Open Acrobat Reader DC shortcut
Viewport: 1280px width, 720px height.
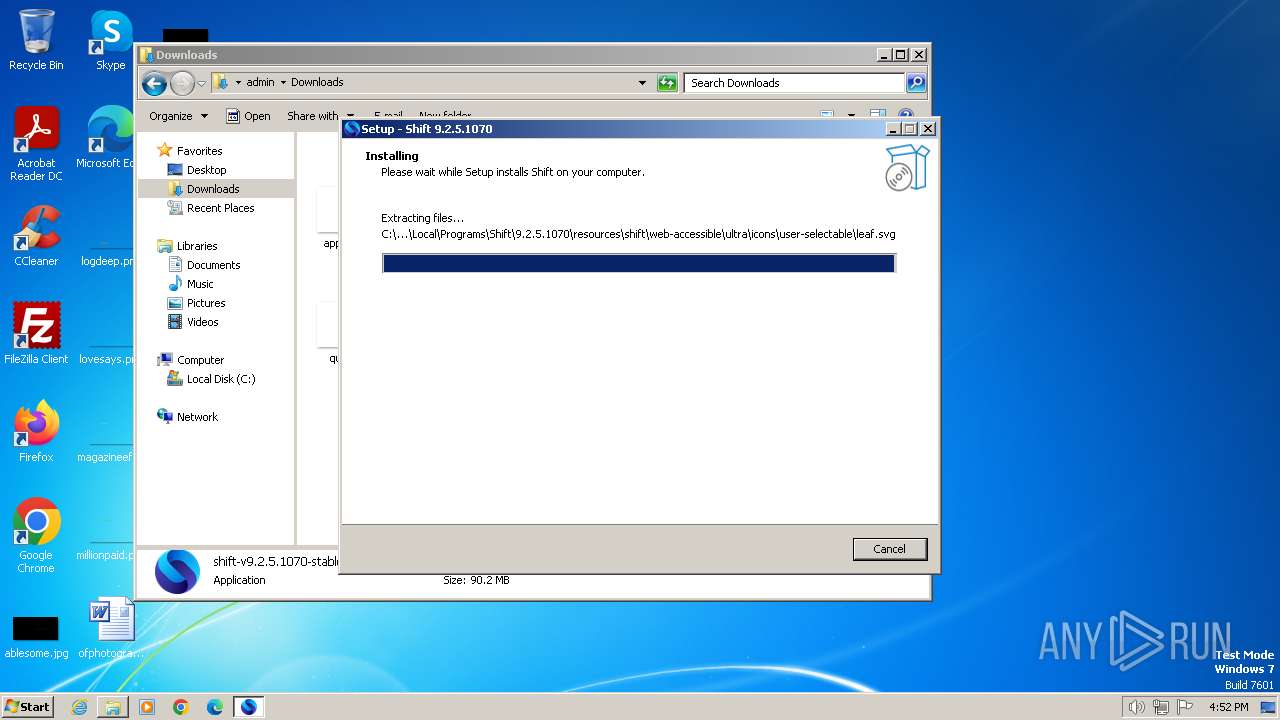(x=36, y=144)
